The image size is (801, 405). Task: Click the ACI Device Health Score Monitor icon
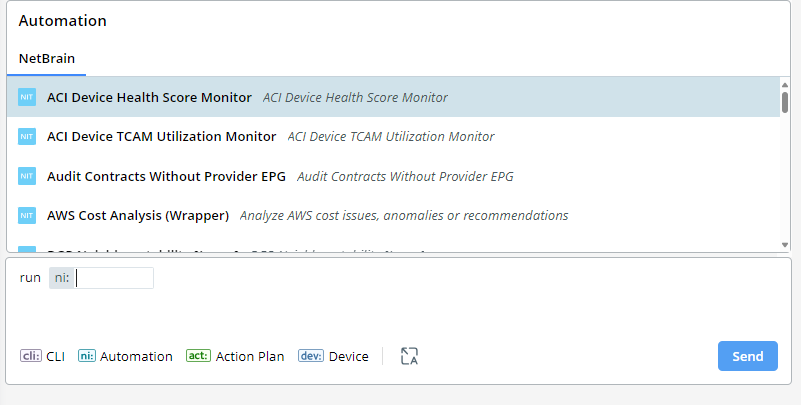tap(27, 98)
